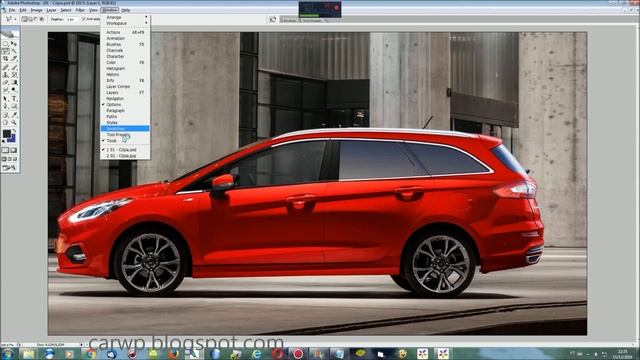Click Swatches in the Window menu
This screenshot has height=360, width=640.
[x=125, y=129]
